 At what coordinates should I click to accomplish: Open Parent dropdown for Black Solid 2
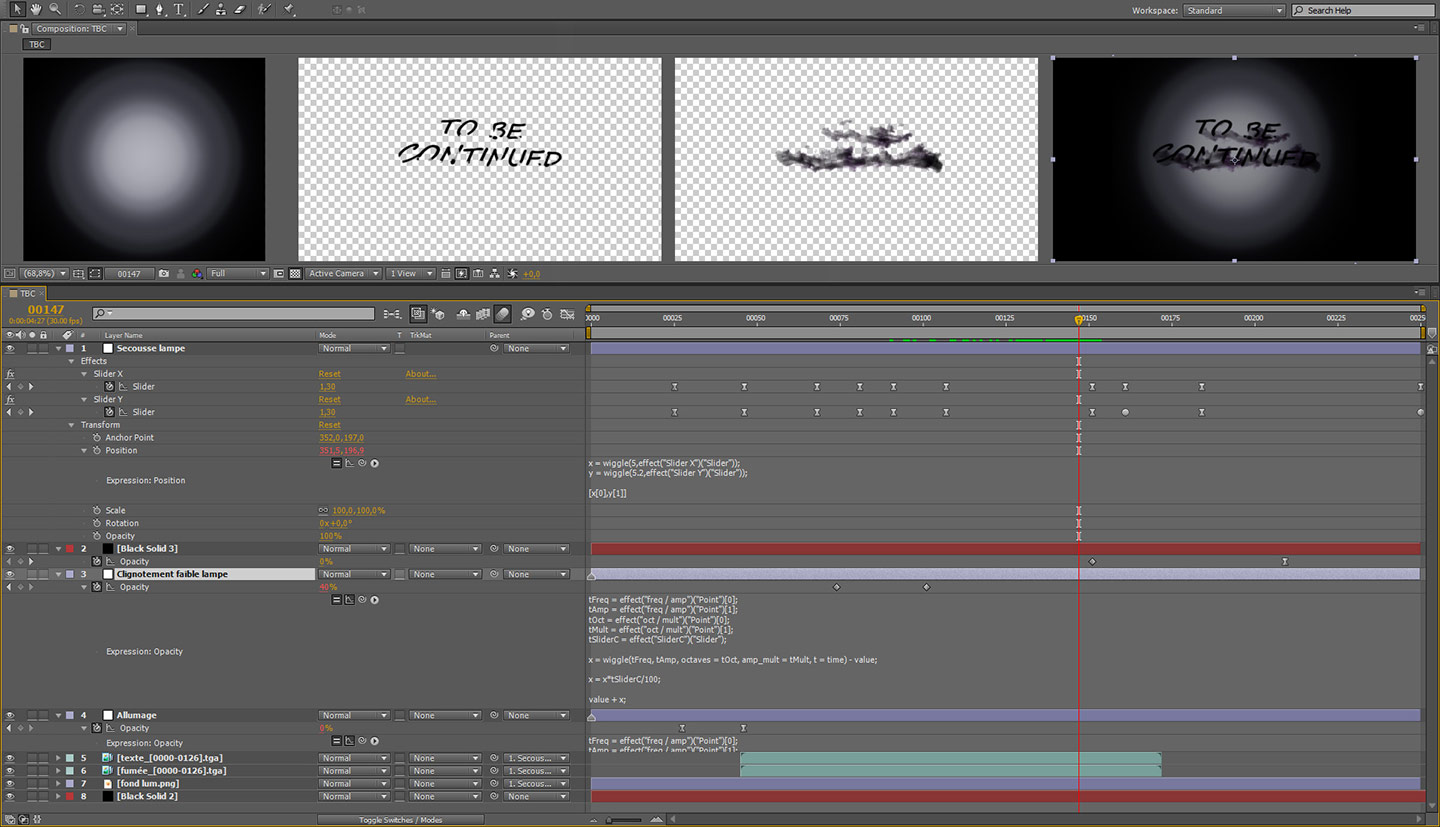click(536, 796)
